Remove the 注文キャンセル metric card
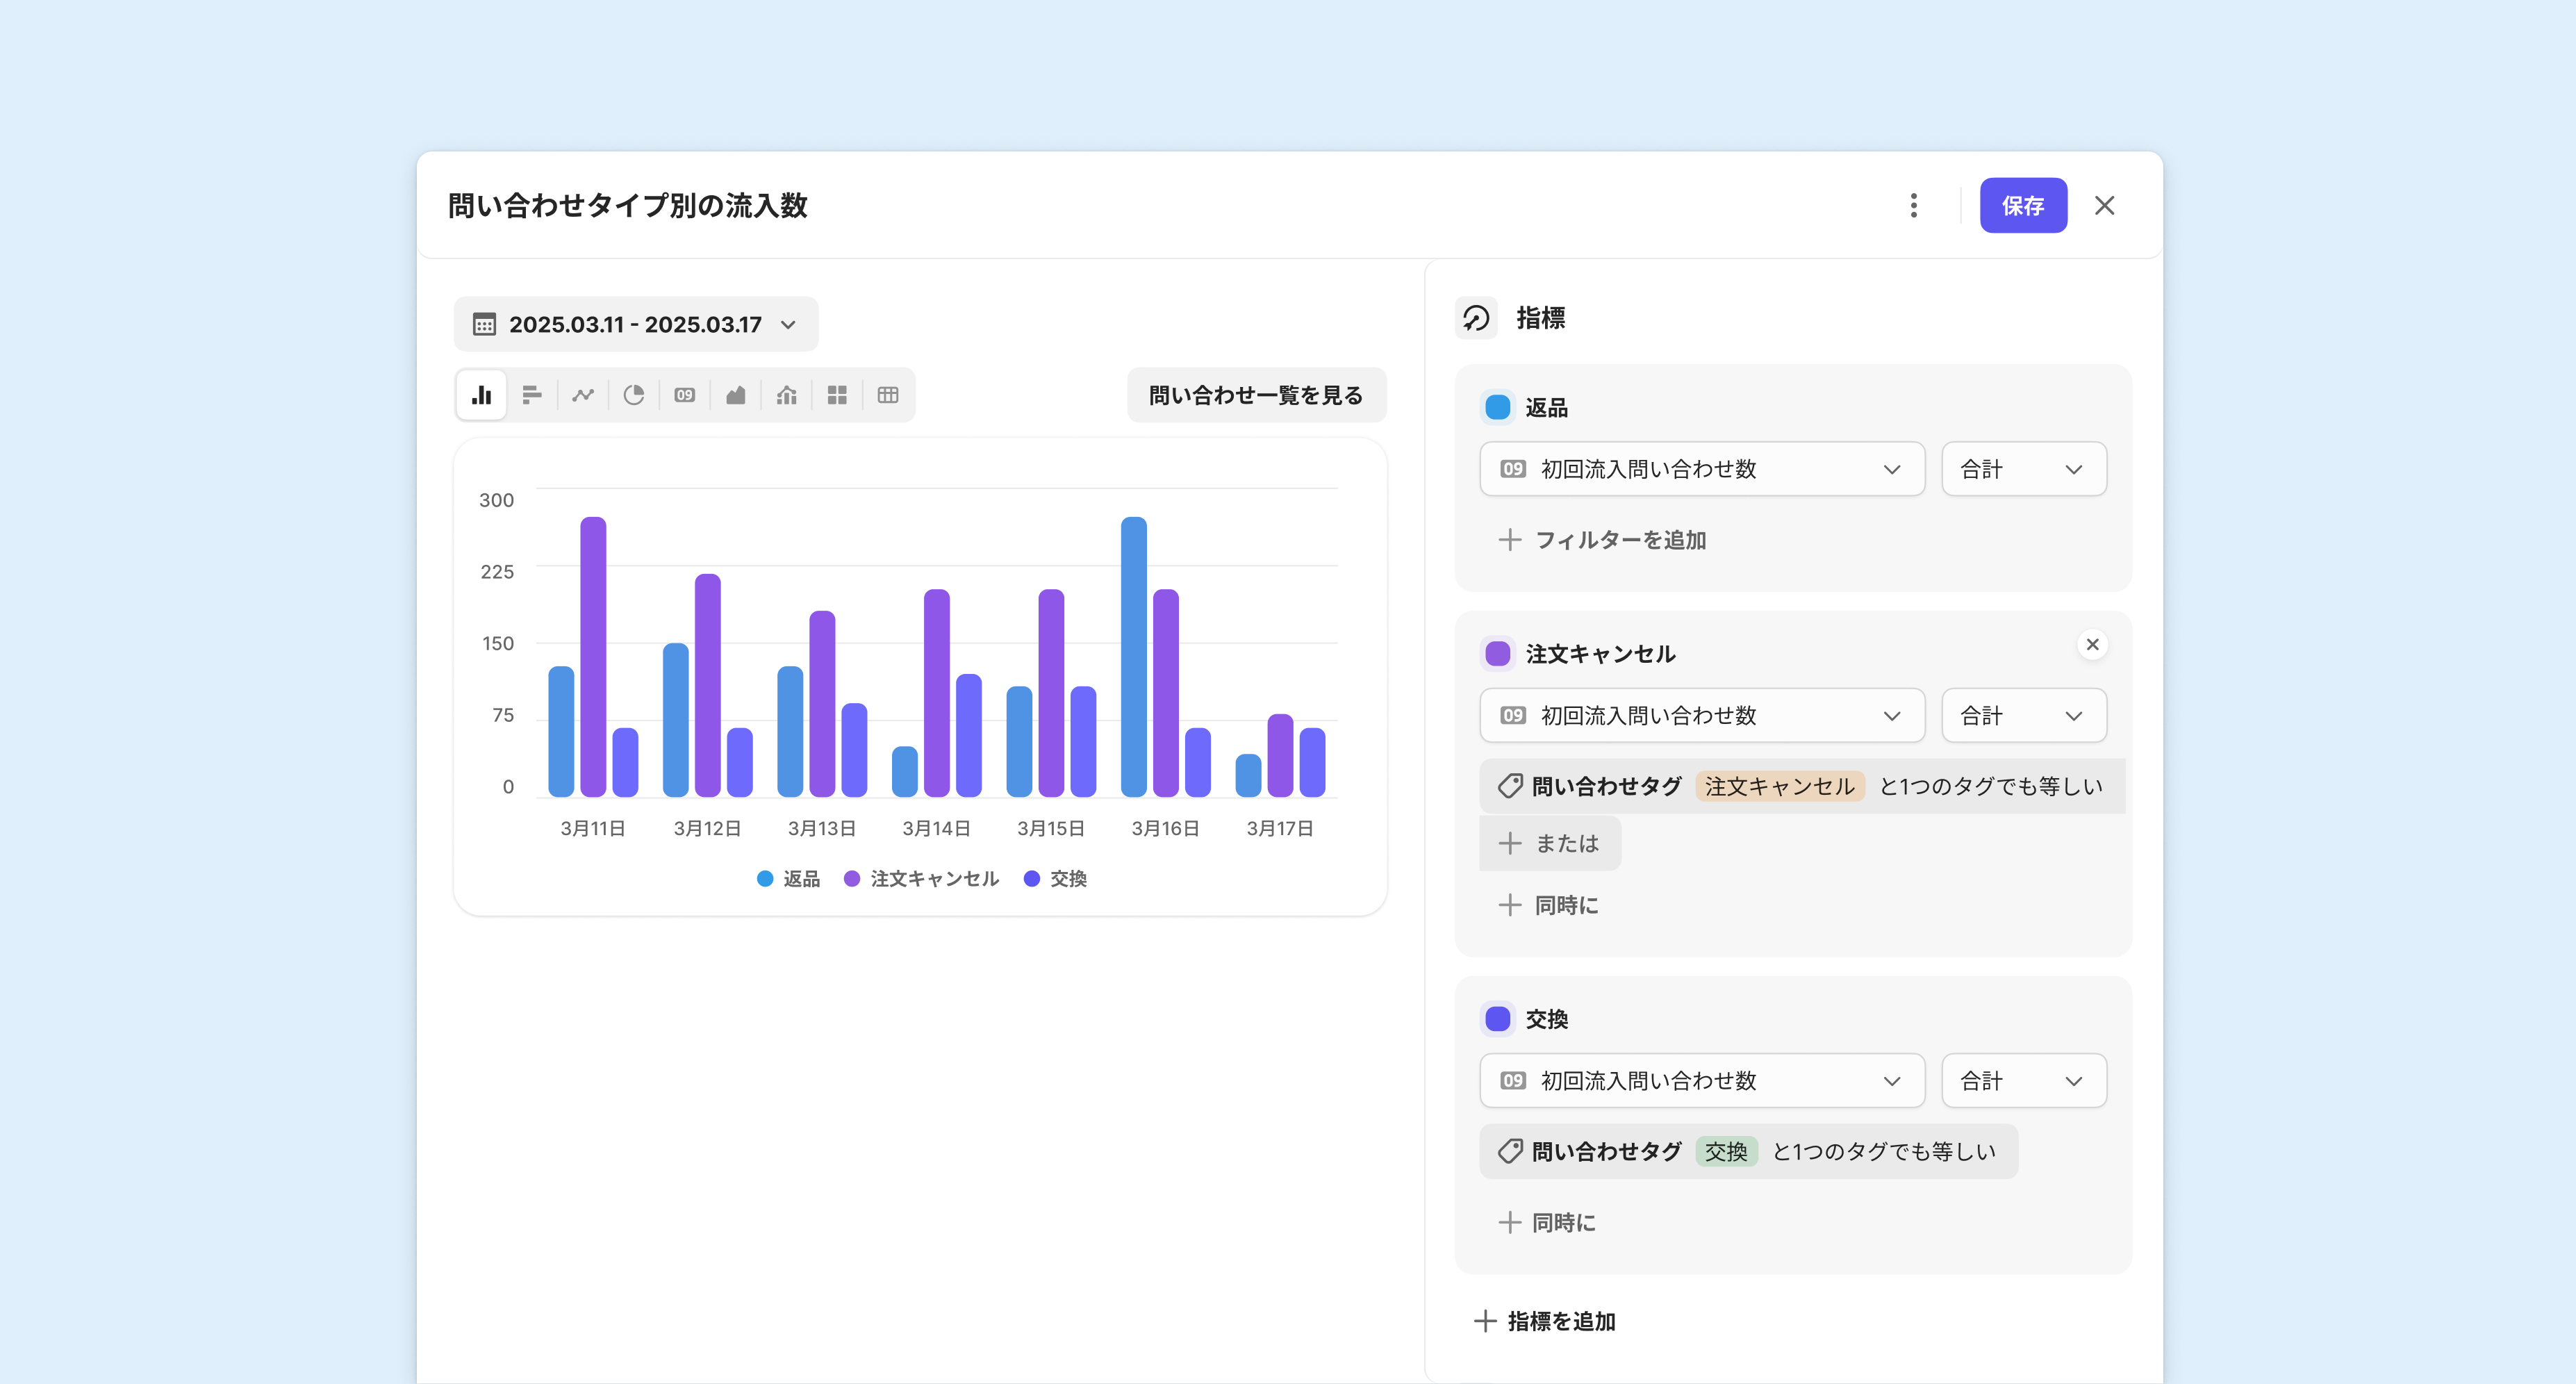The height and width of the screenshot is (1384, 2576). (2092, 645)
